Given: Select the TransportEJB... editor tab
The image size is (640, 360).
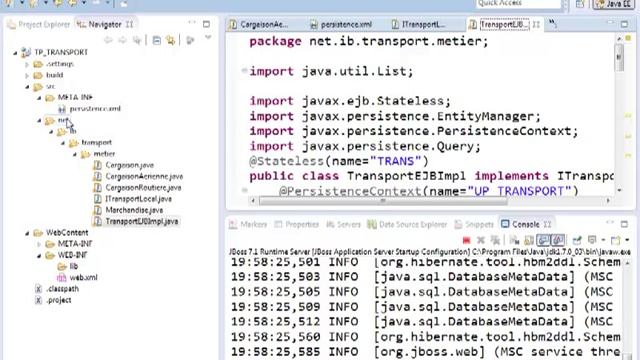Looking at the screenshot, I should (499, 24).
